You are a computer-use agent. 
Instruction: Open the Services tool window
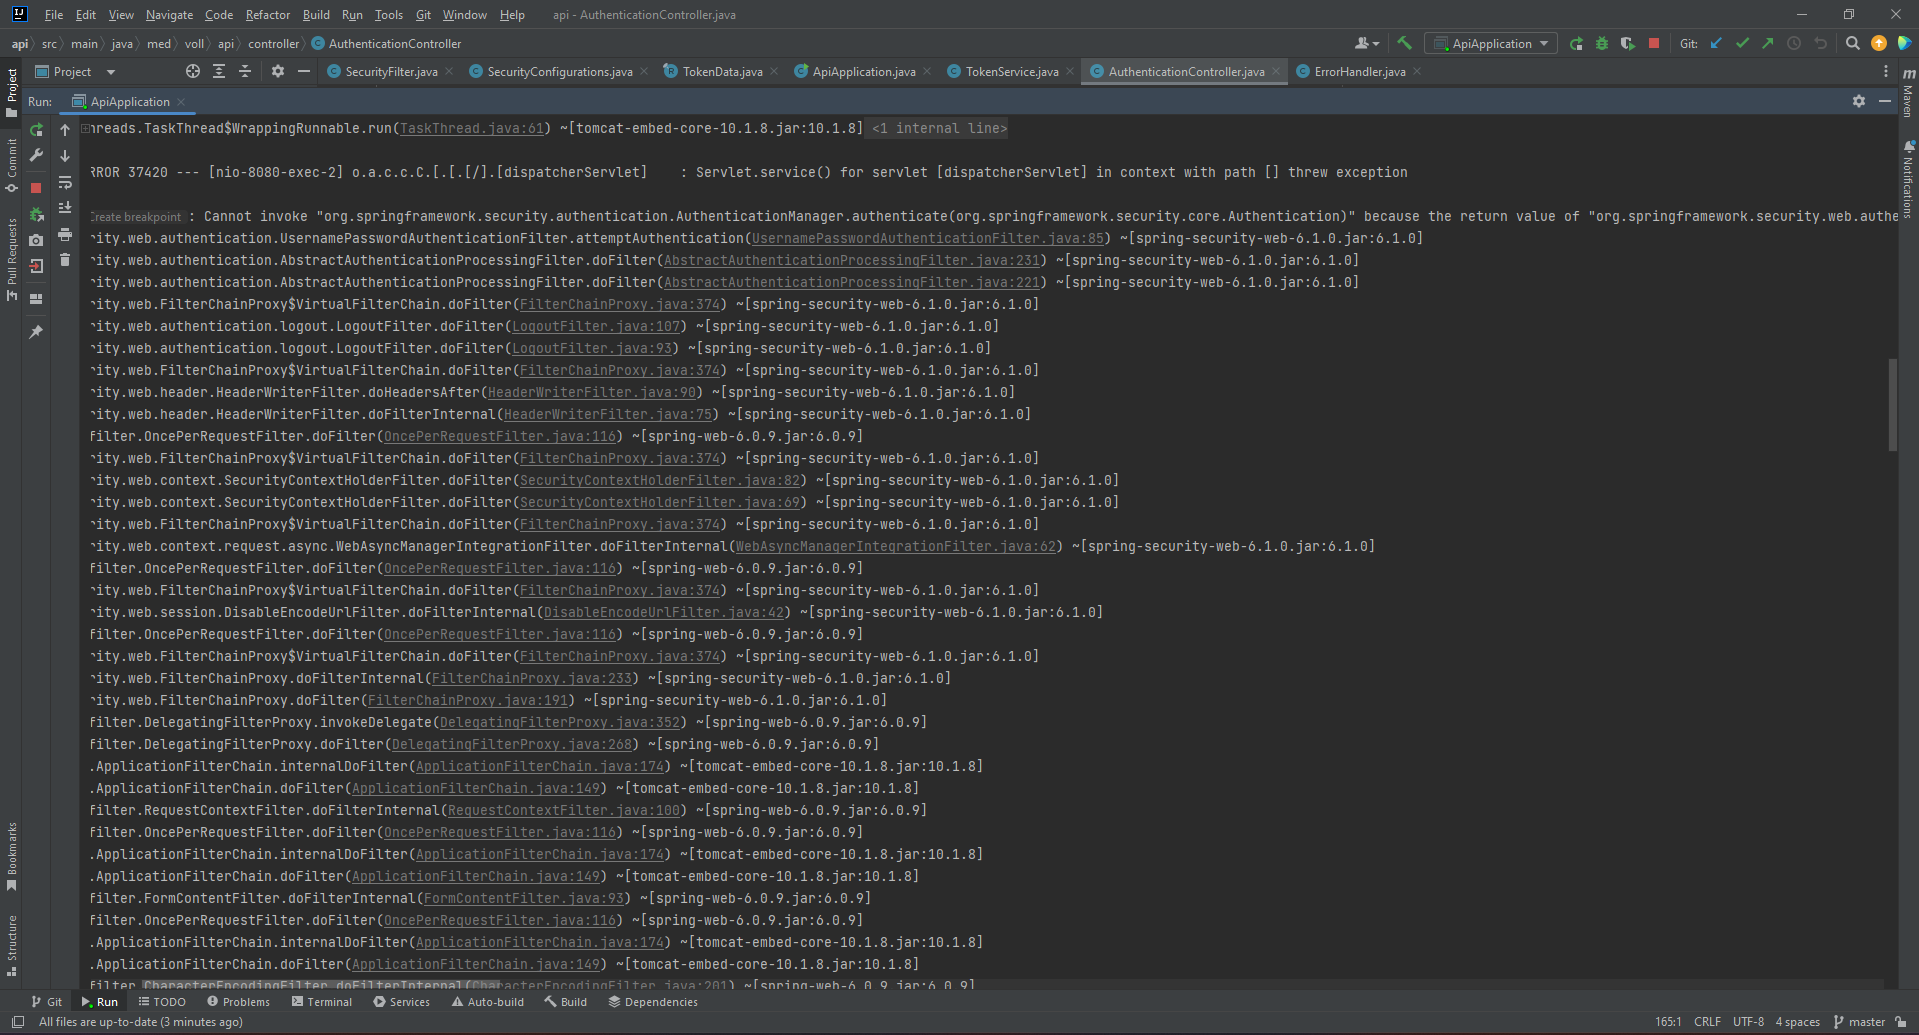click(401, 1002)
